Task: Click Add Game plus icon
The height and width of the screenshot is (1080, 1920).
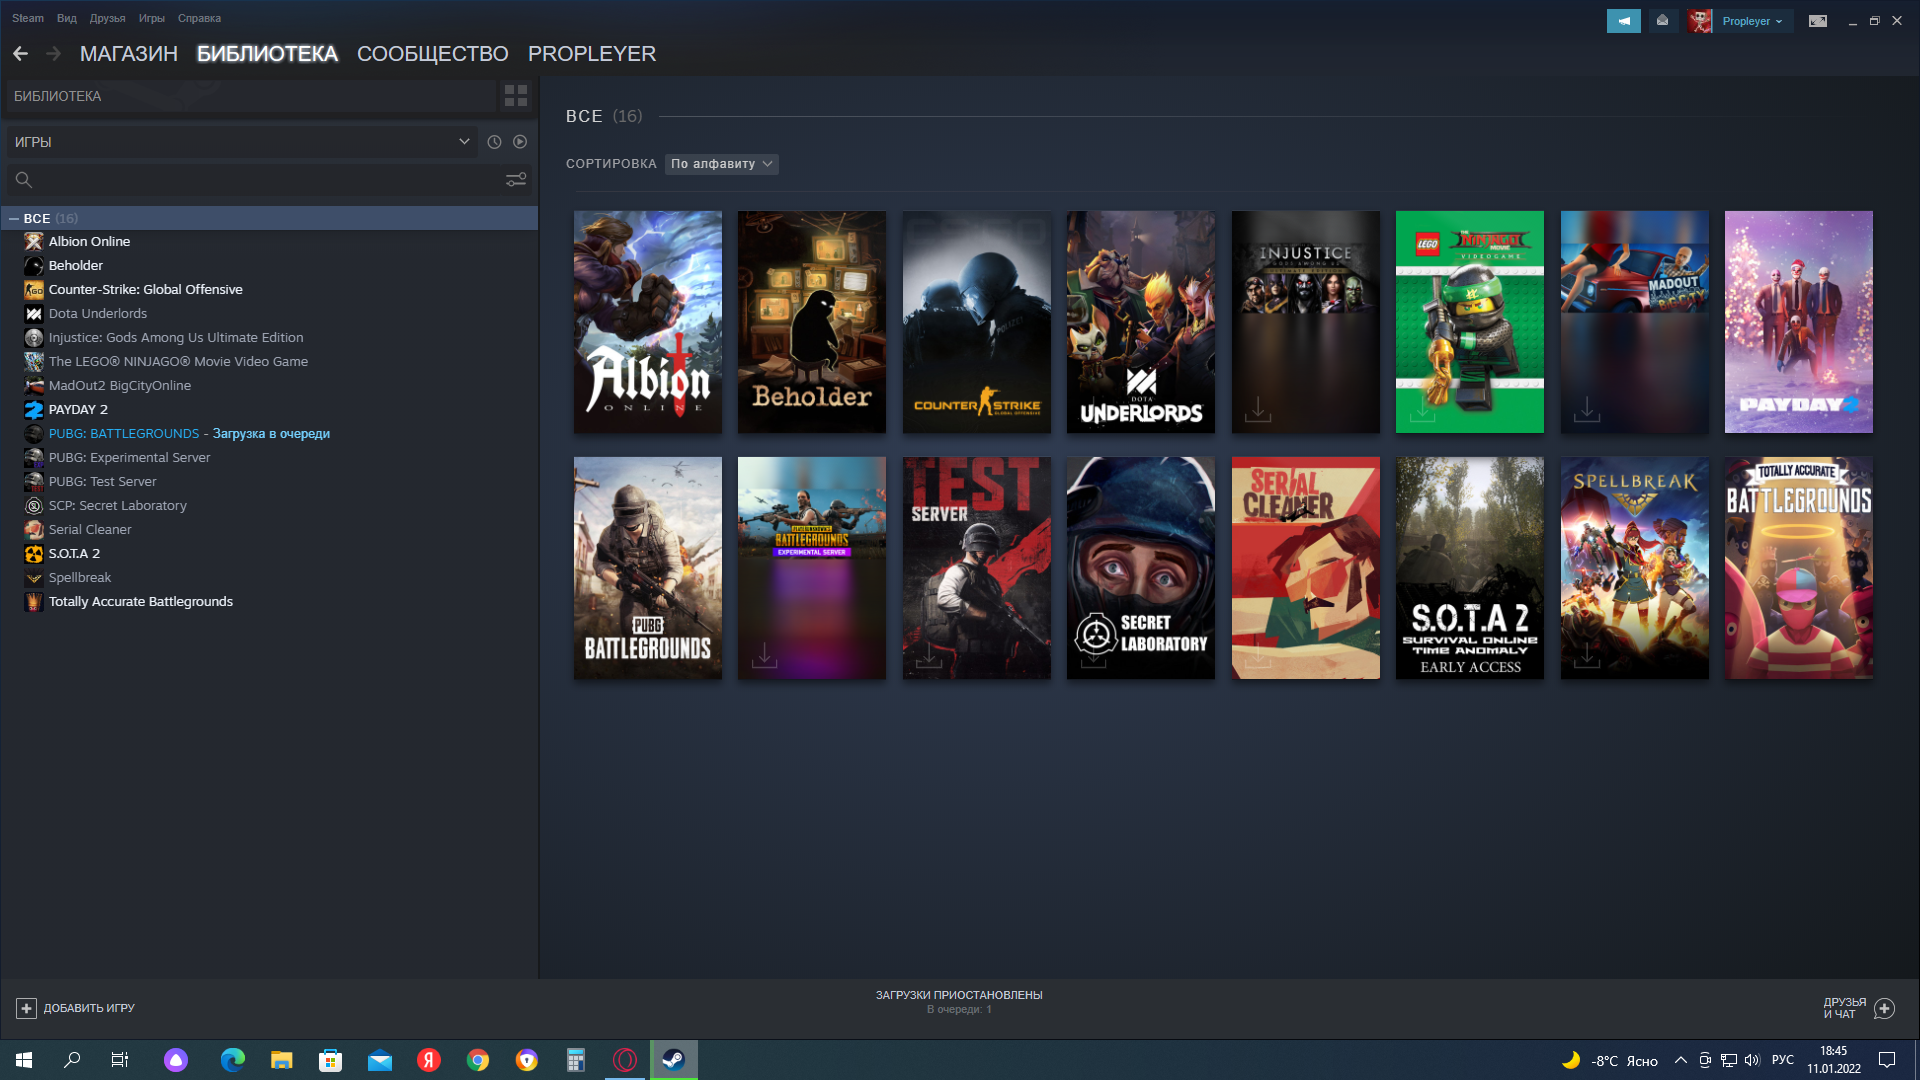Action: tap(27, 1008)
